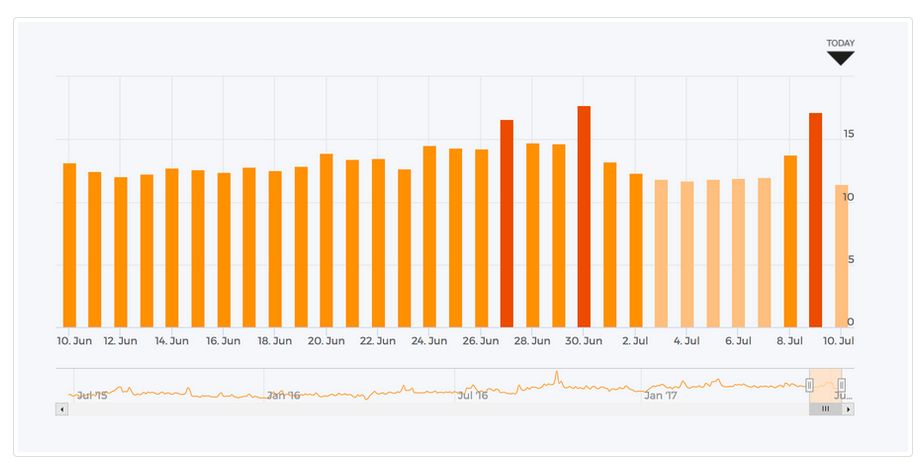Click the first bar at 10. Jun

(x=69, y=245)
